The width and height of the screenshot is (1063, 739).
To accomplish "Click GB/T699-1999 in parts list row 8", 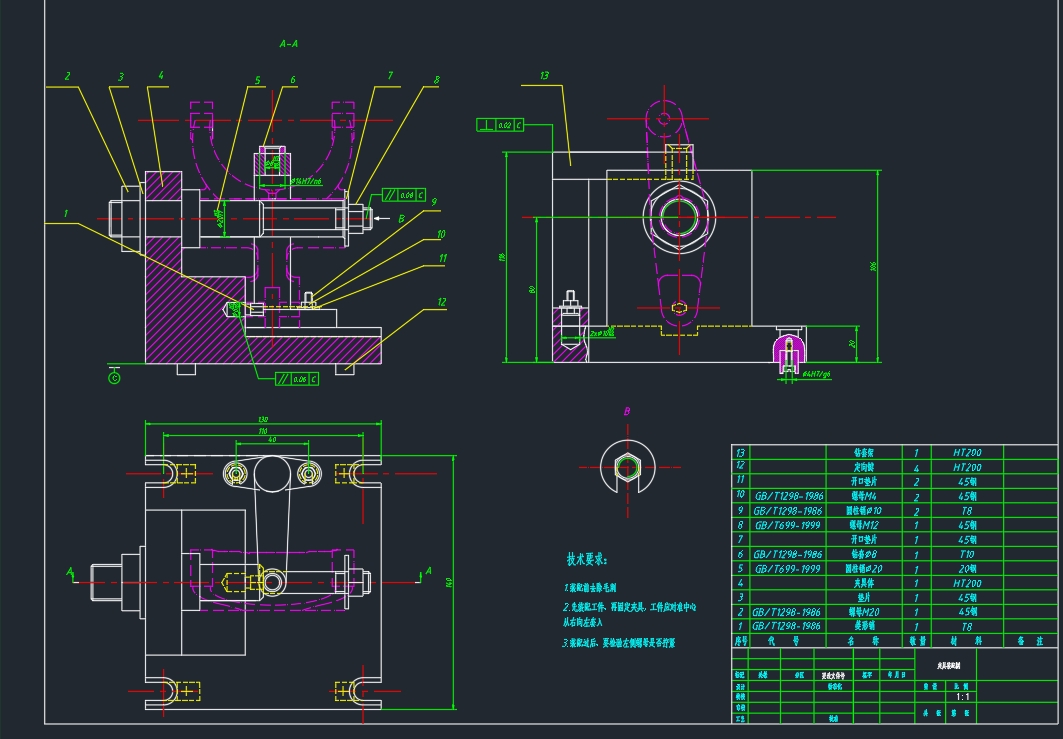I will 787,525.
